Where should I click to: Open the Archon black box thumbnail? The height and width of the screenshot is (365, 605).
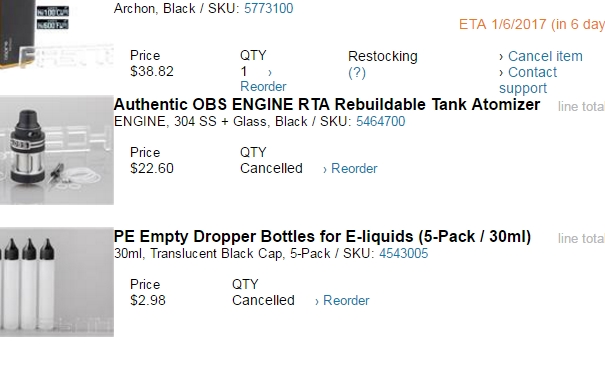pos(57,35)
